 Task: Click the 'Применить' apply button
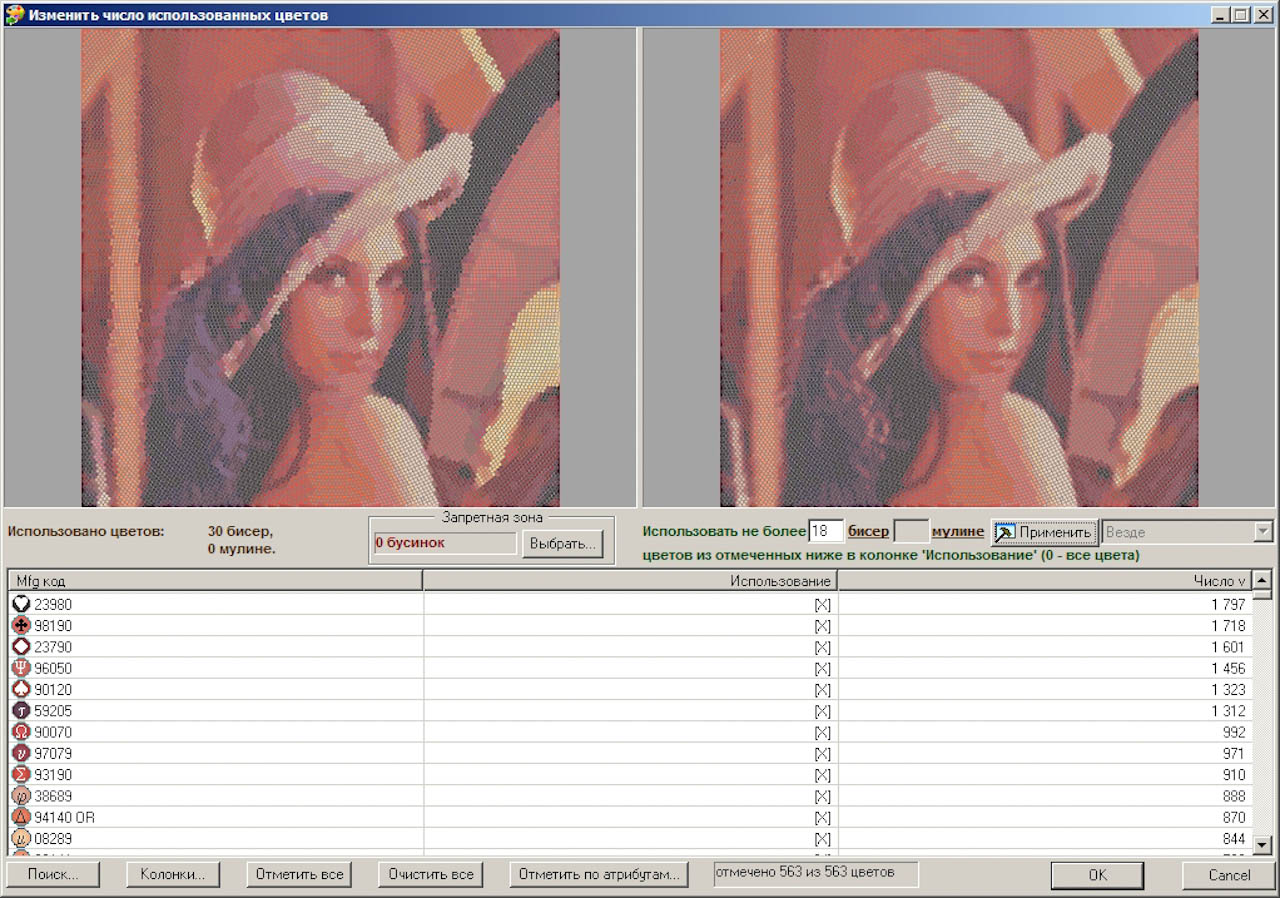point(1044,532)
